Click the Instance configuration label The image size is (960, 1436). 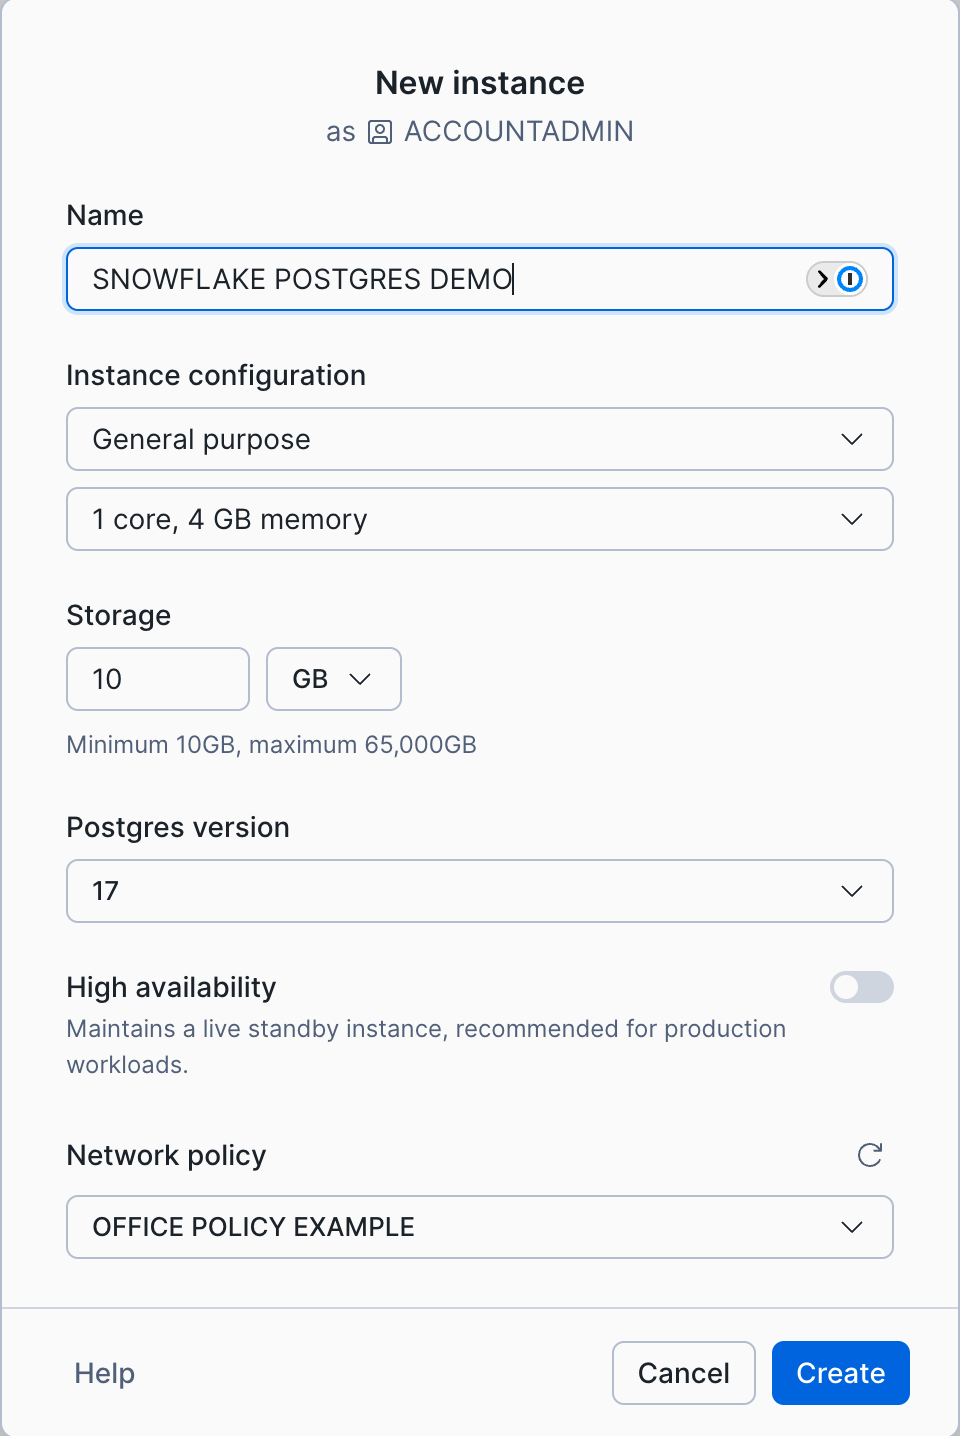pyautogui.click(x=216, y=376)
